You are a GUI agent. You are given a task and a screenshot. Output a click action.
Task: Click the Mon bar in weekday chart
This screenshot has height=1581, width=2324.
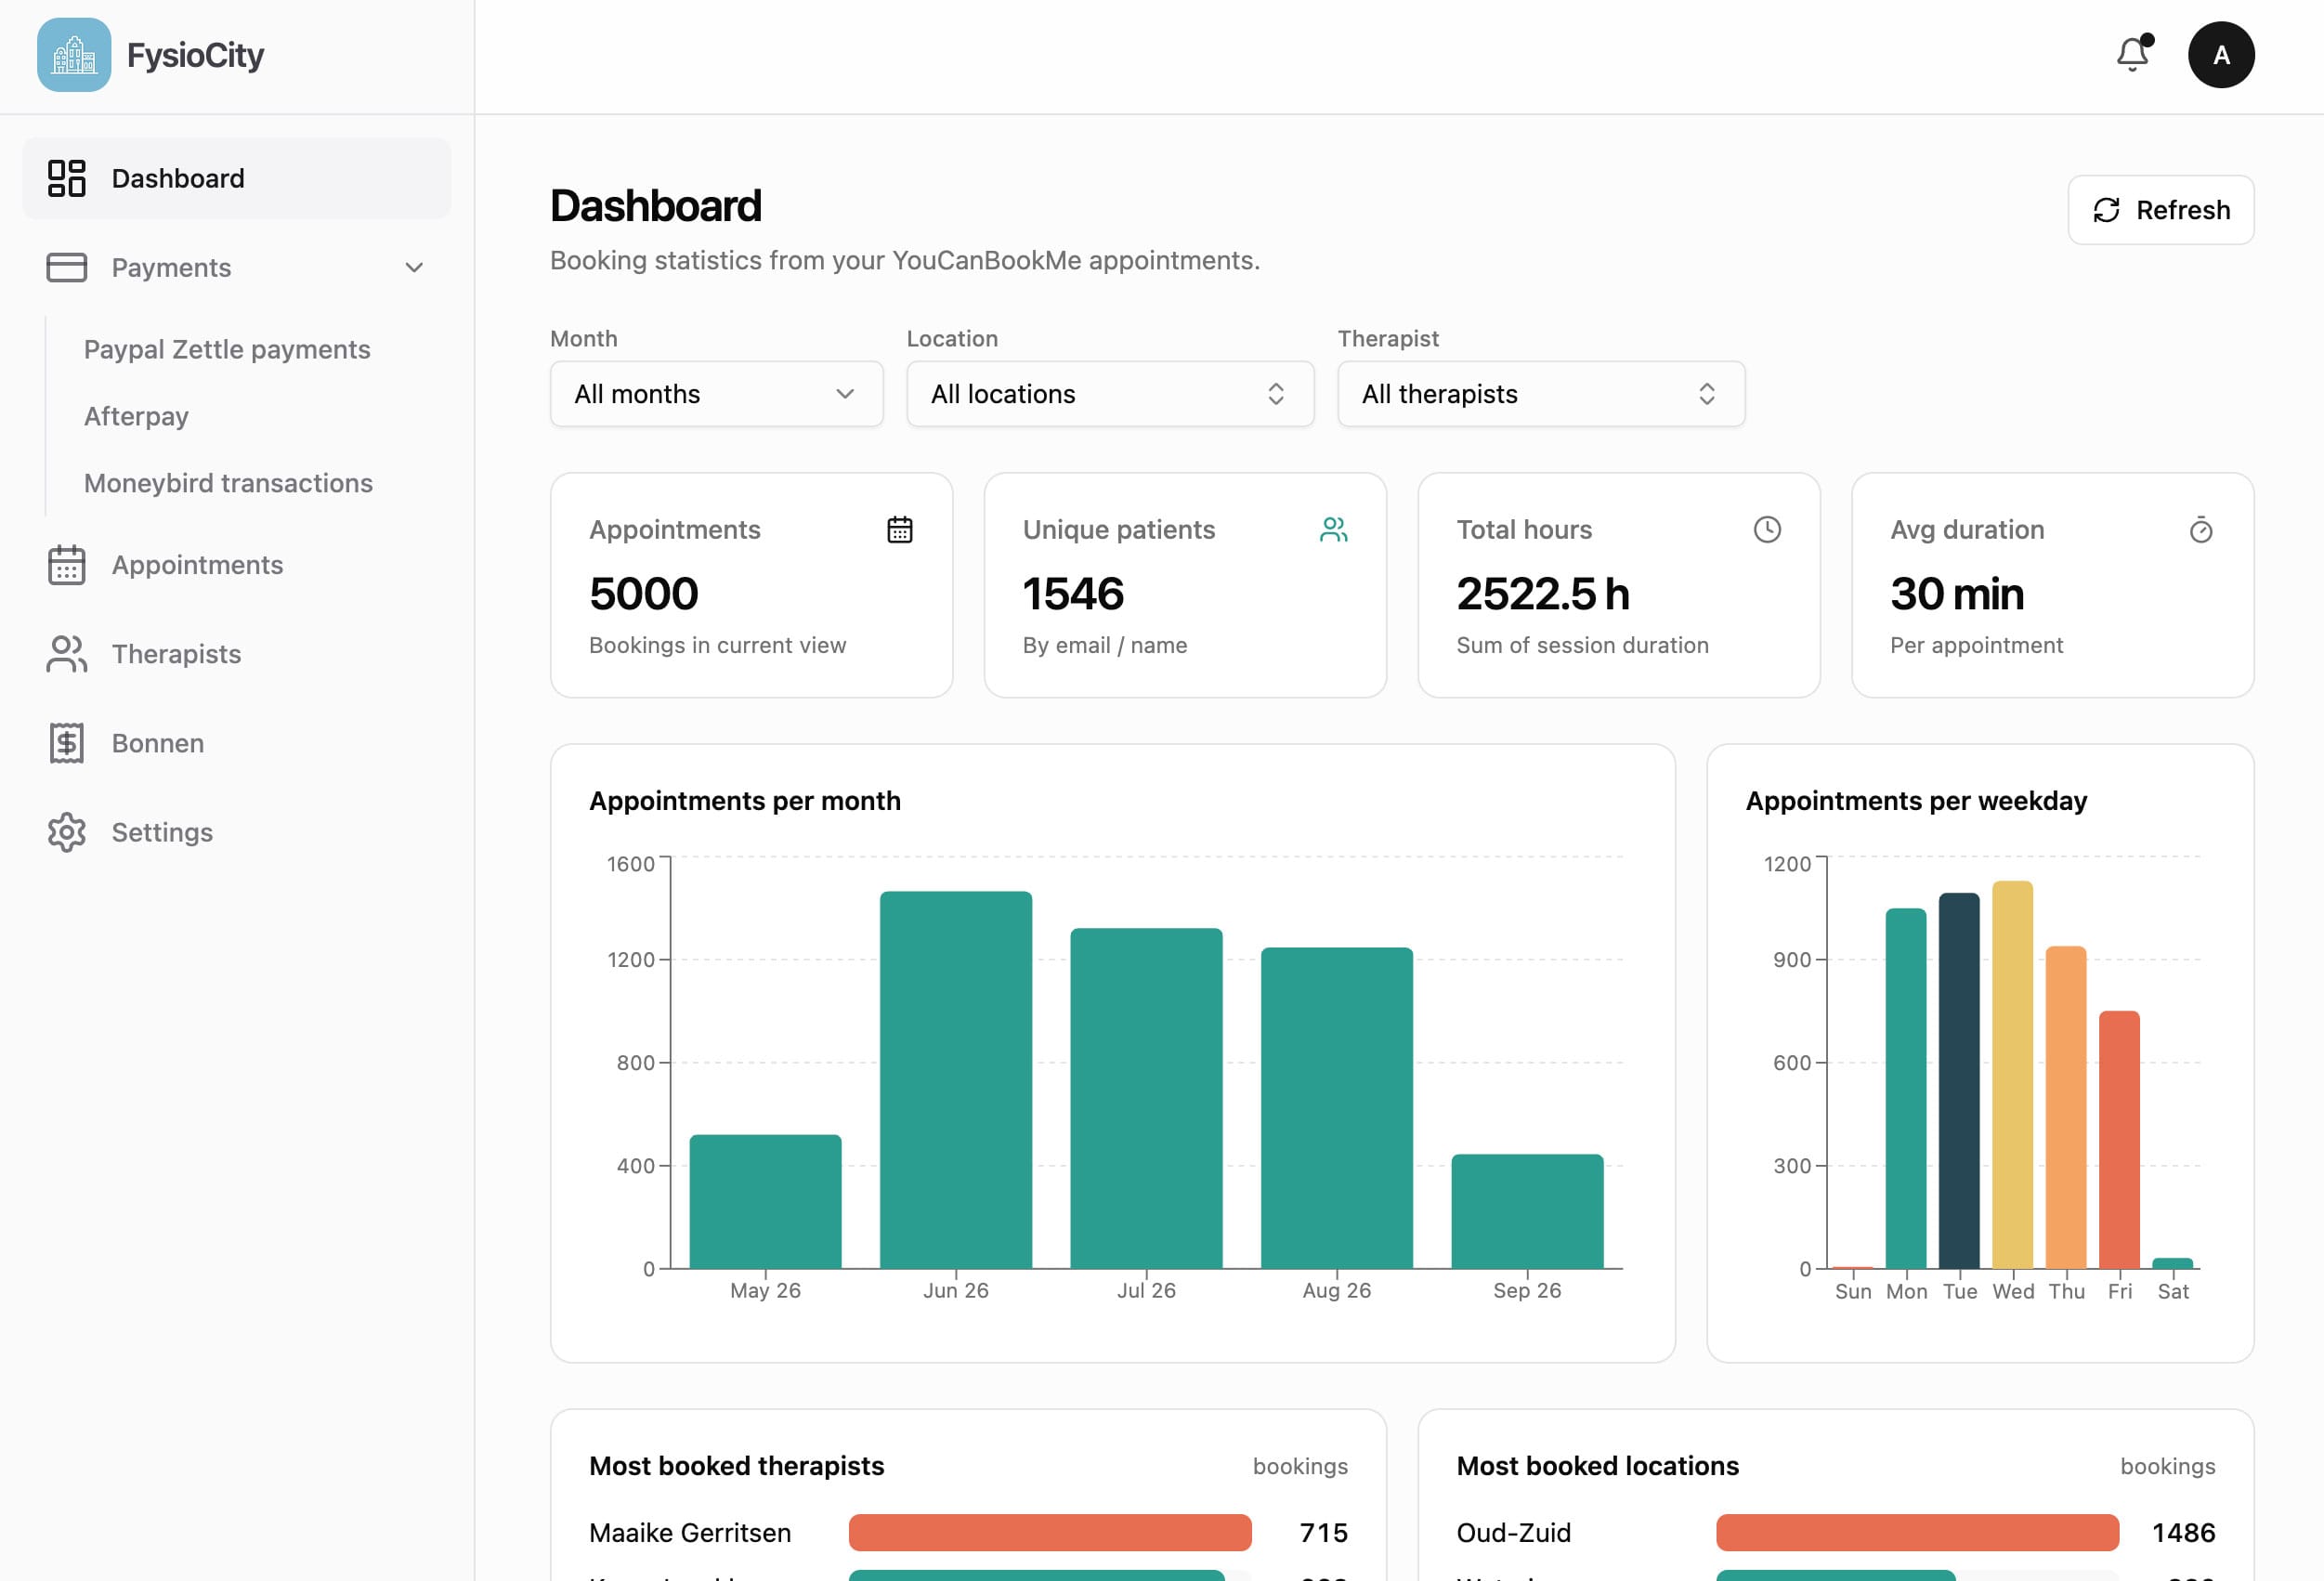coord(1906,1088)
